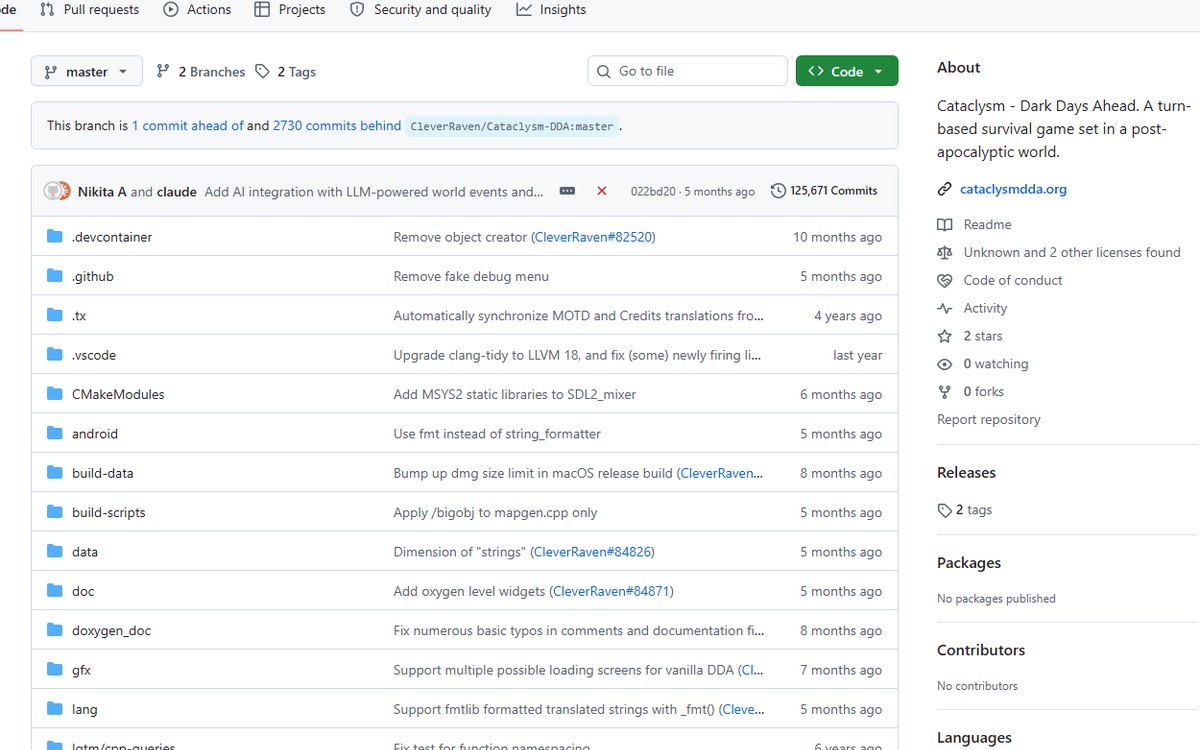Viewport: 1200px width, 750px height.
Task: Open the 1 commit ahead of link
Action: [x=188, y=126]
